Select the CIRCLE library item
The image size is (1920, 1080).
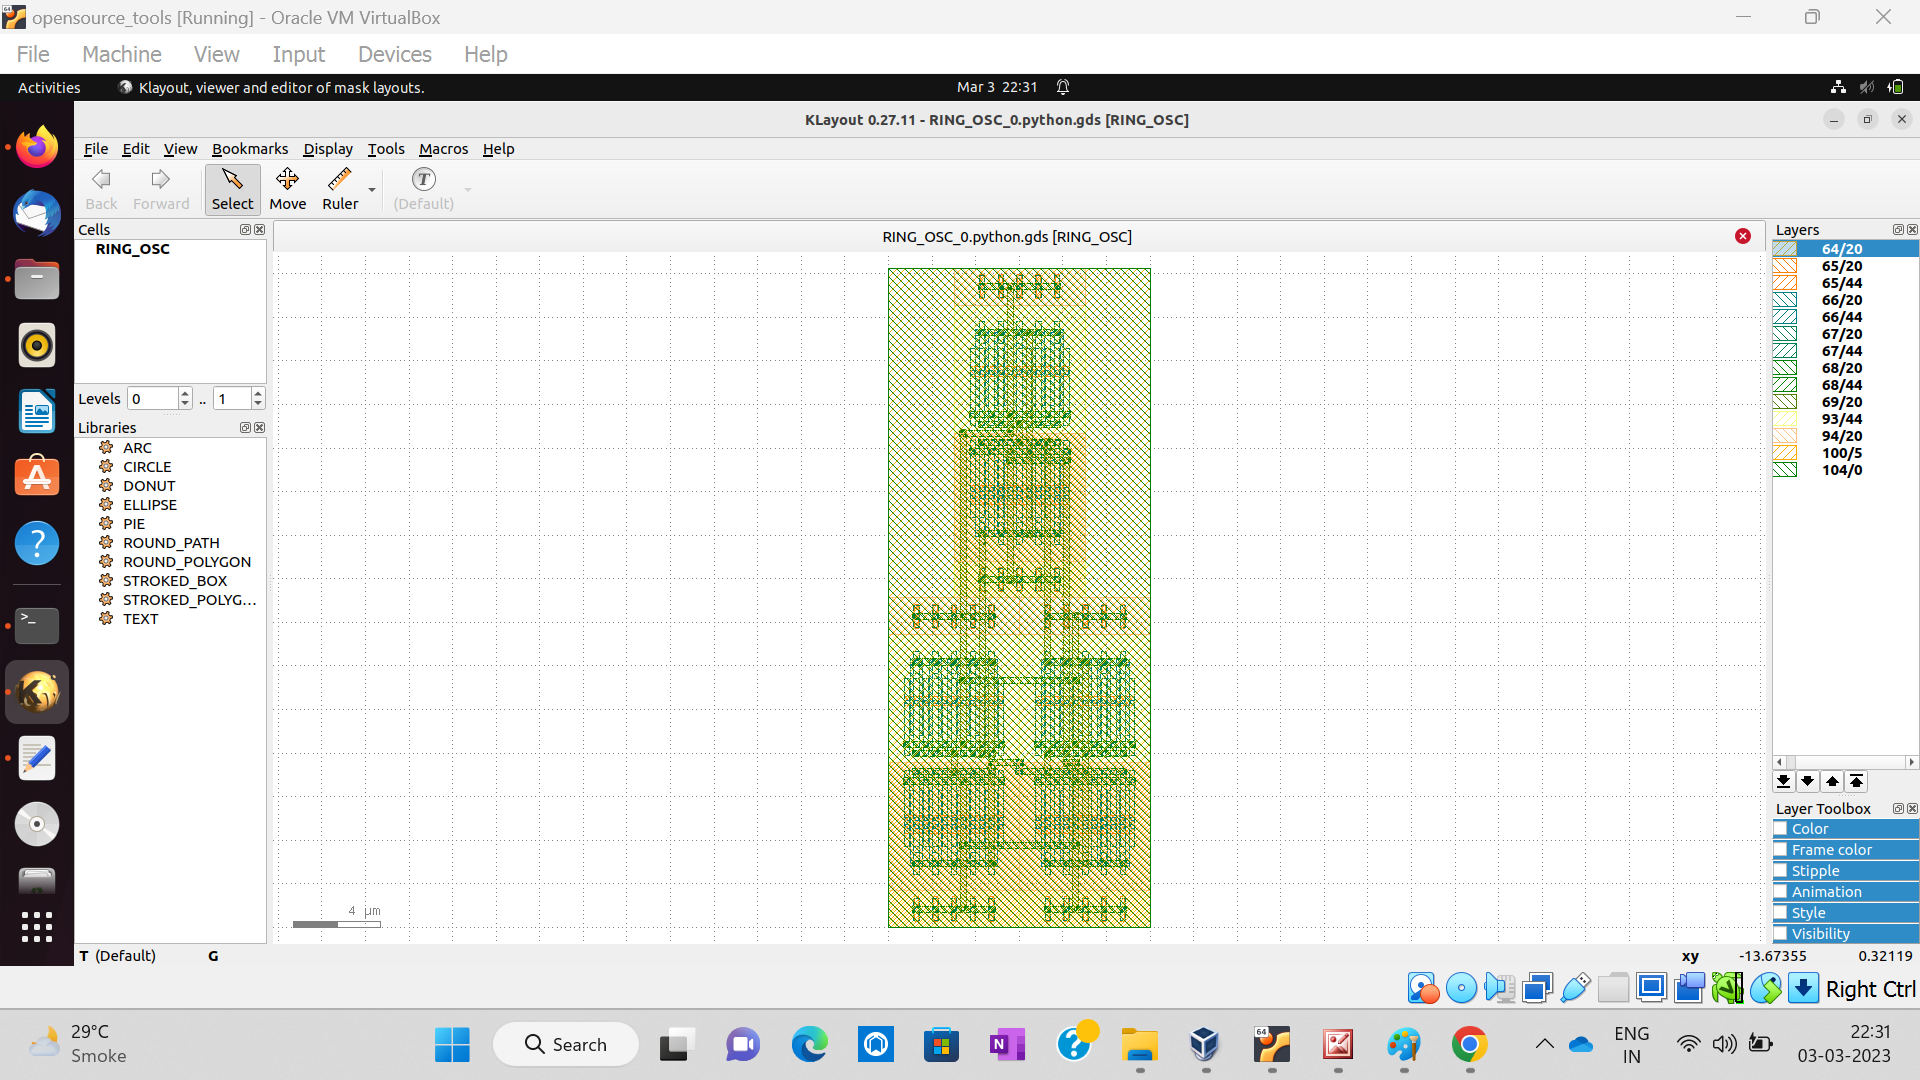pyautogui.click(x=147, y=467)
